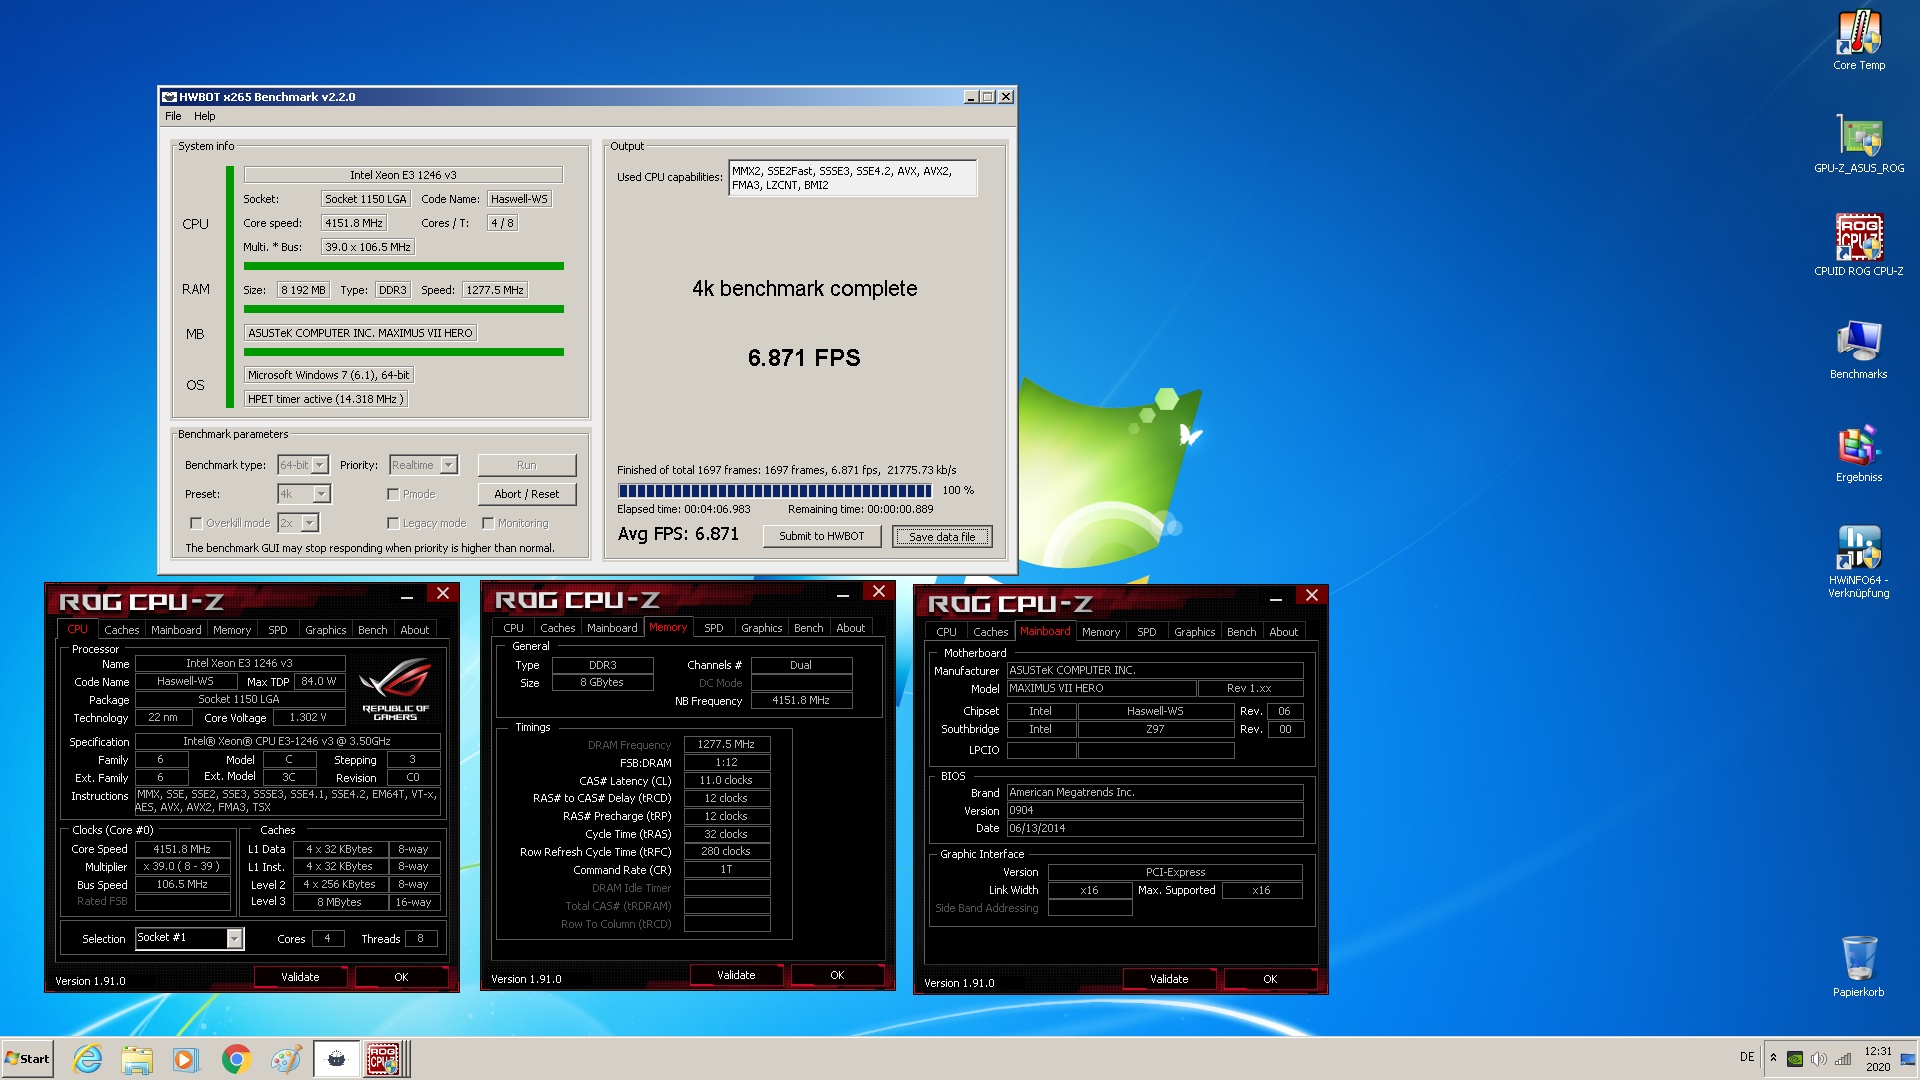
Task: Click Save data file button
Action: point(942,537)
